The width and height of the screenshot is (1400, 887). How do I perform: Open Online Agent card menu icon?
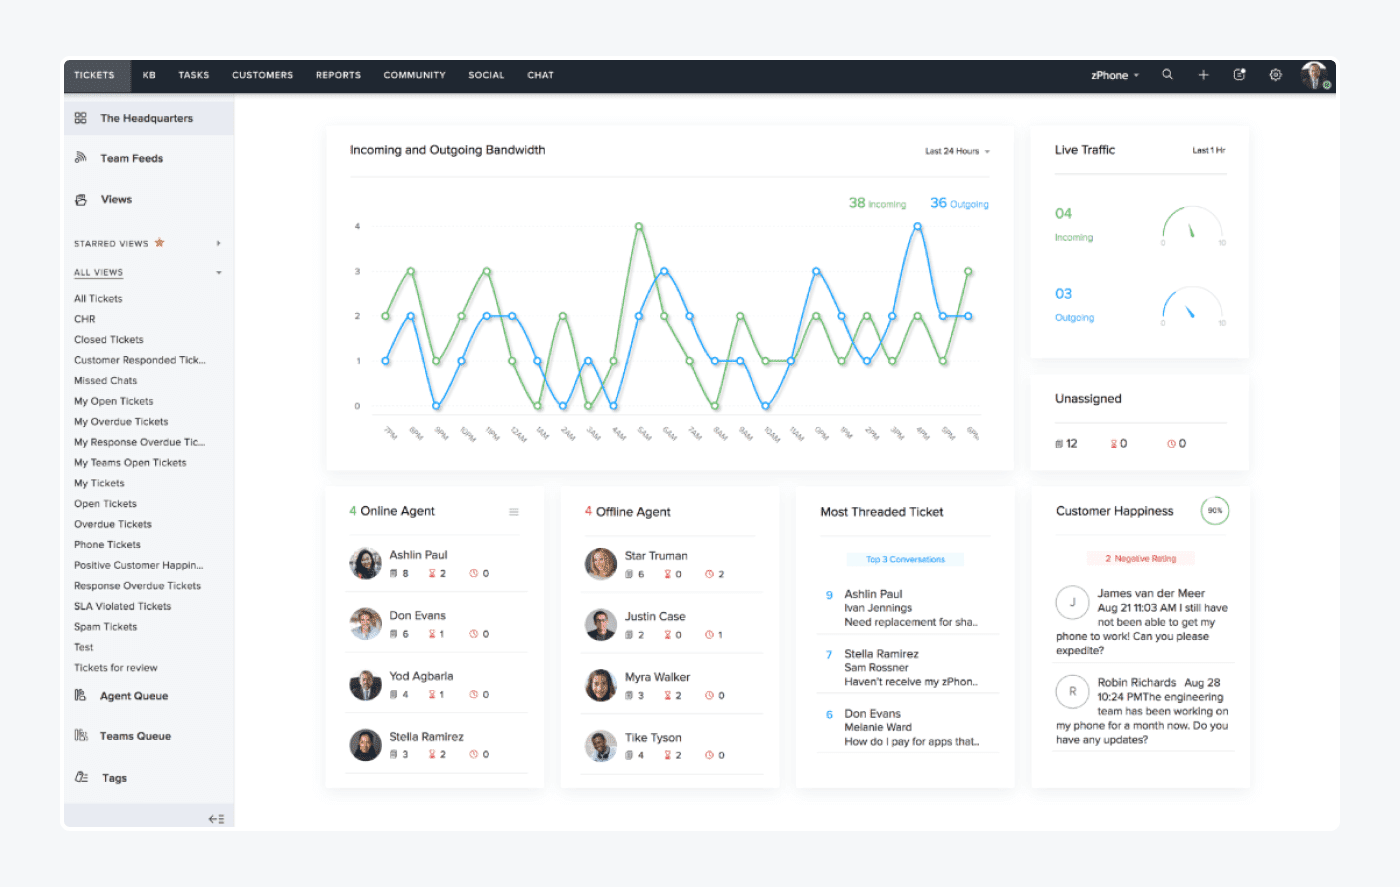click(x=514, y=512)
